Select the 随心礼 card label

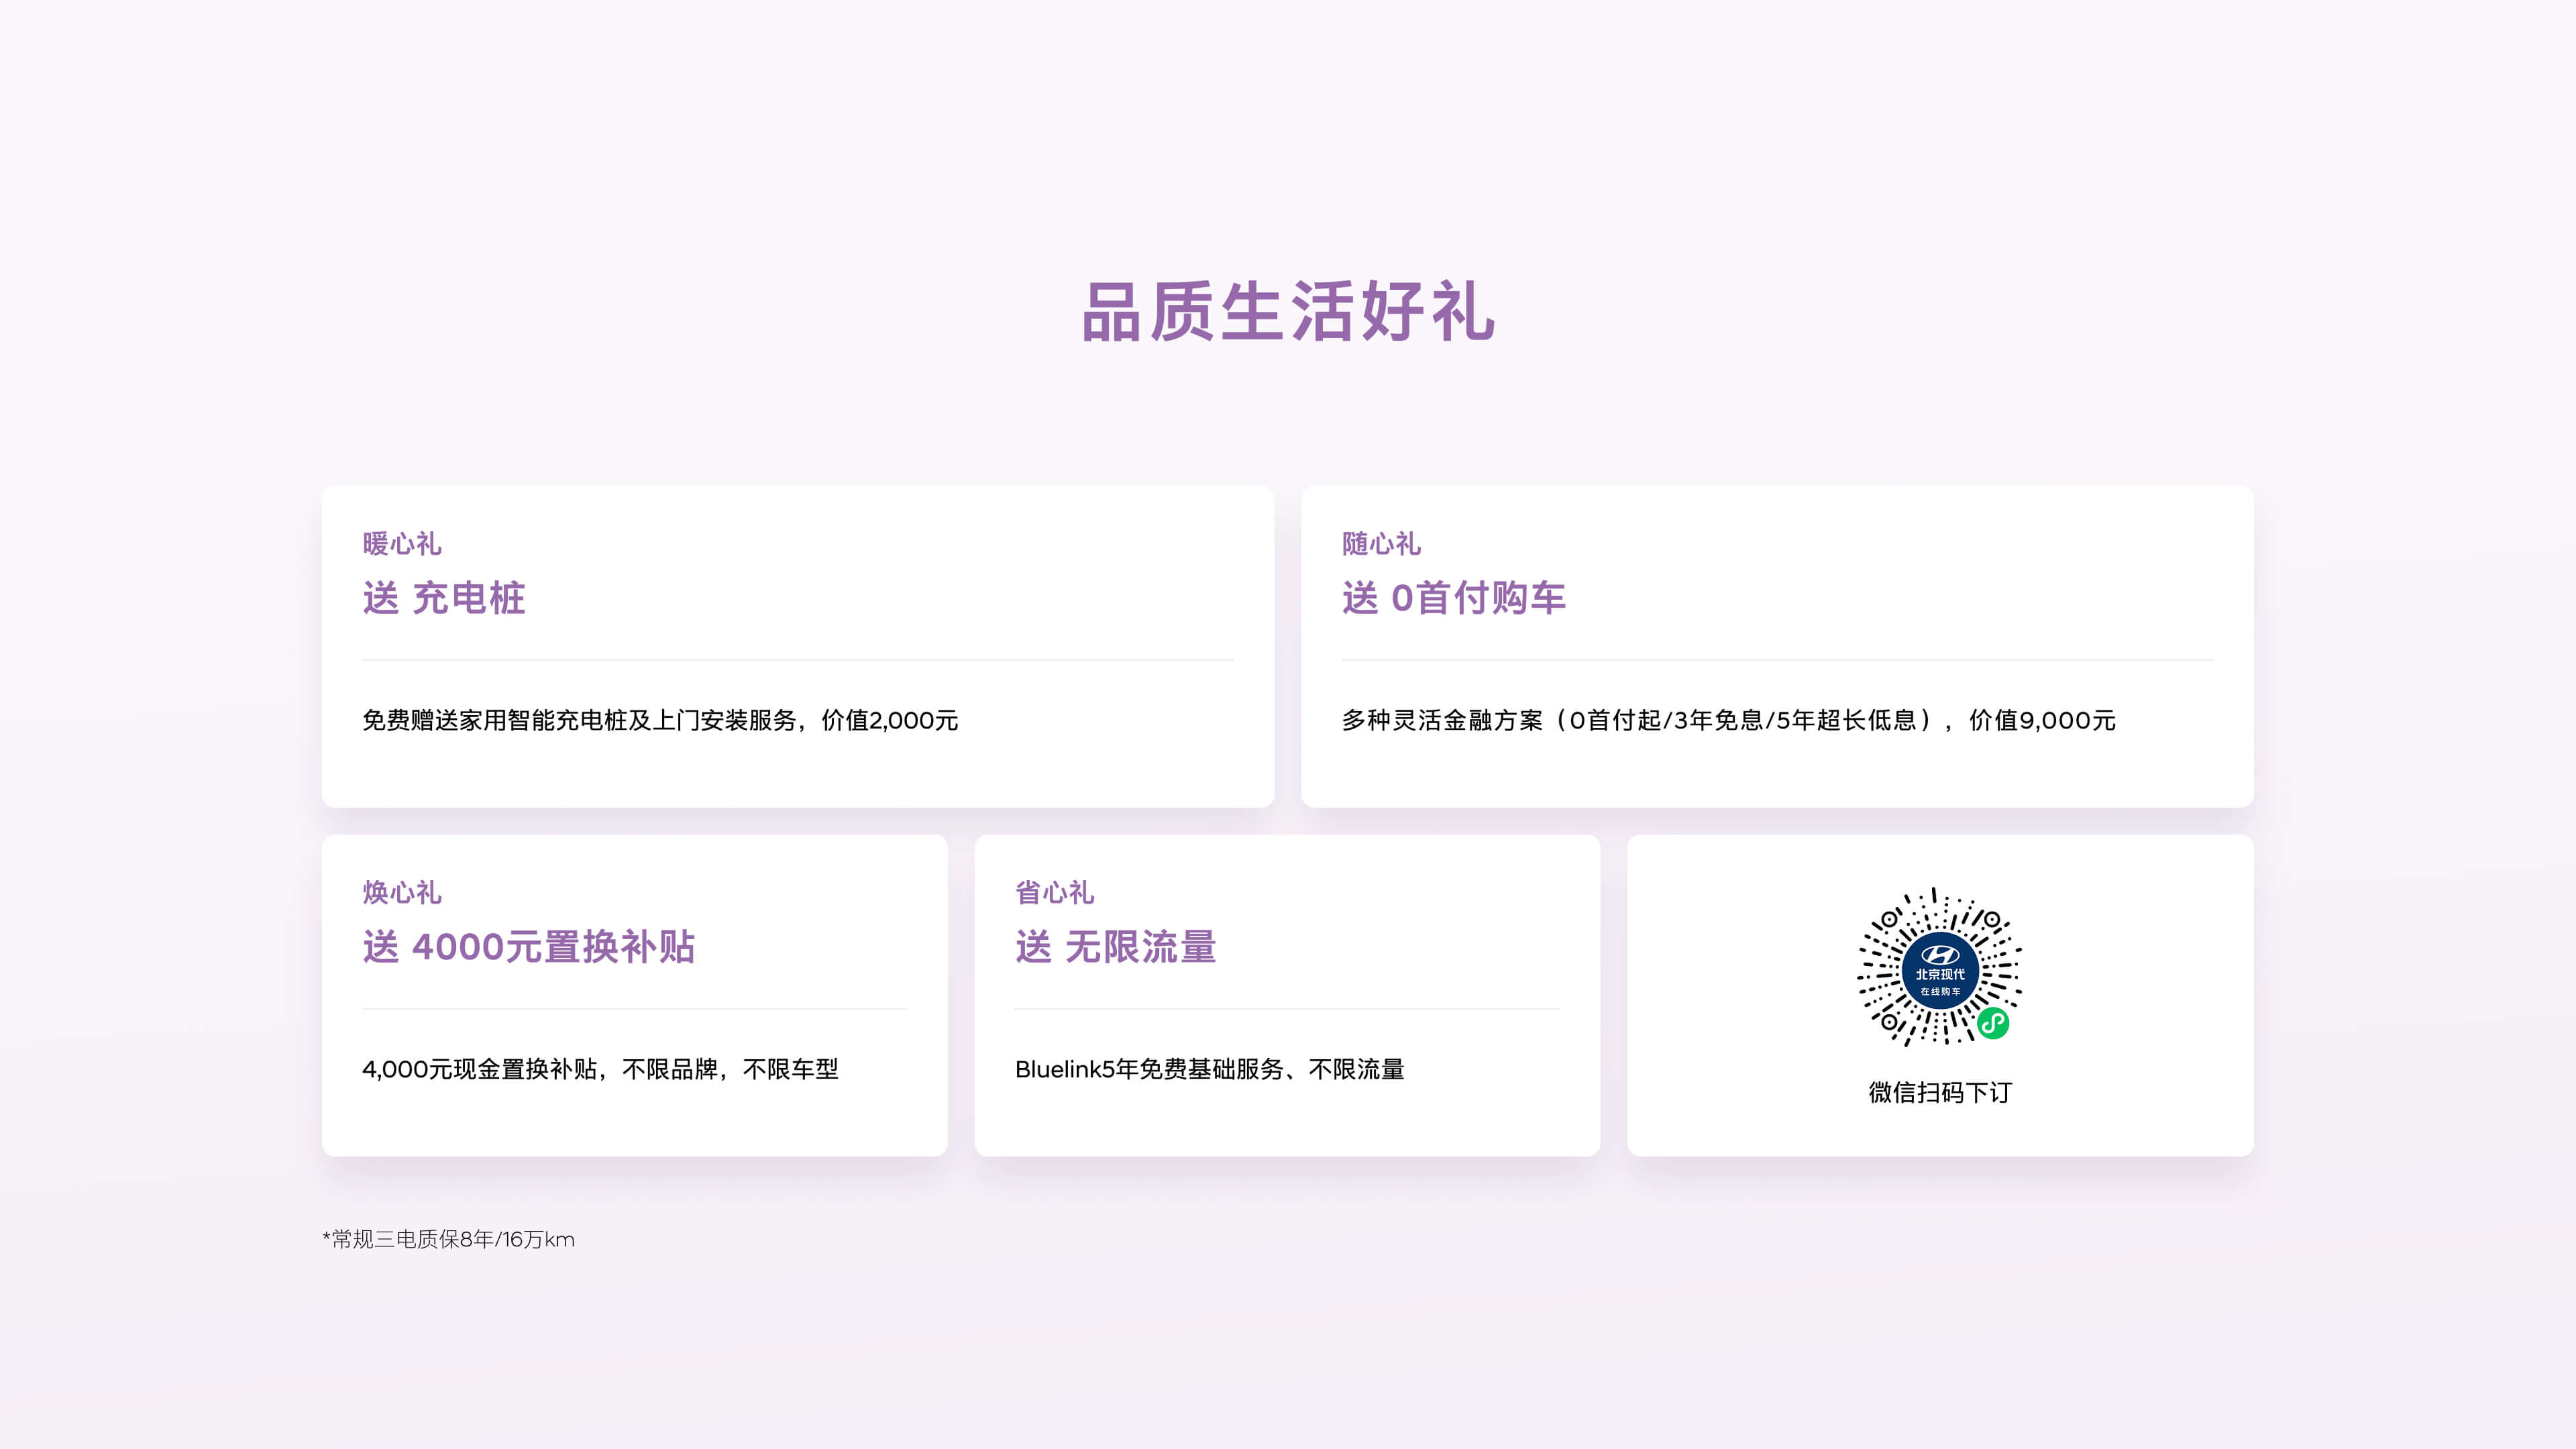[1381, 544]
